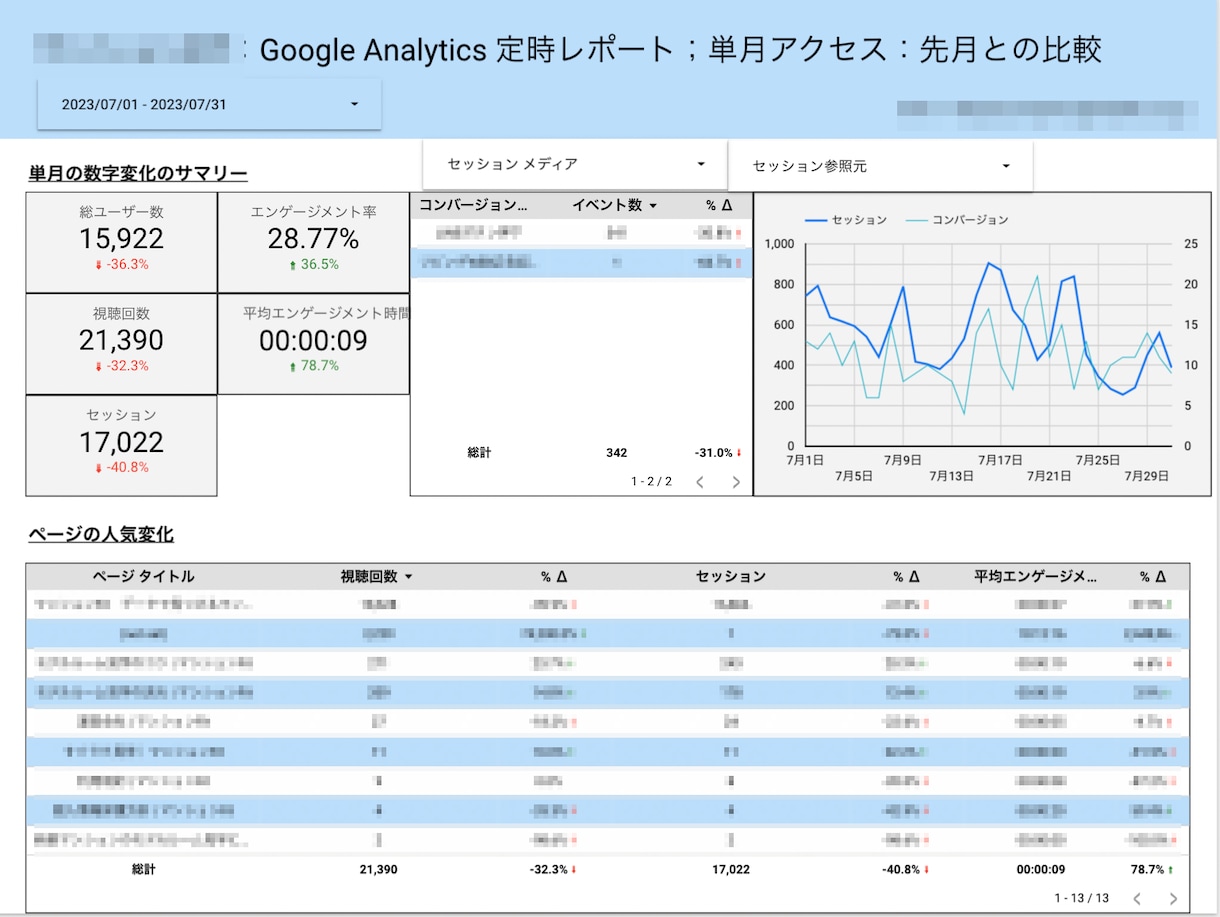Screen dimensions: 1220x917
Task: Select the 視聴回数 21,390 scorecard
Action: tap(121, 344)
